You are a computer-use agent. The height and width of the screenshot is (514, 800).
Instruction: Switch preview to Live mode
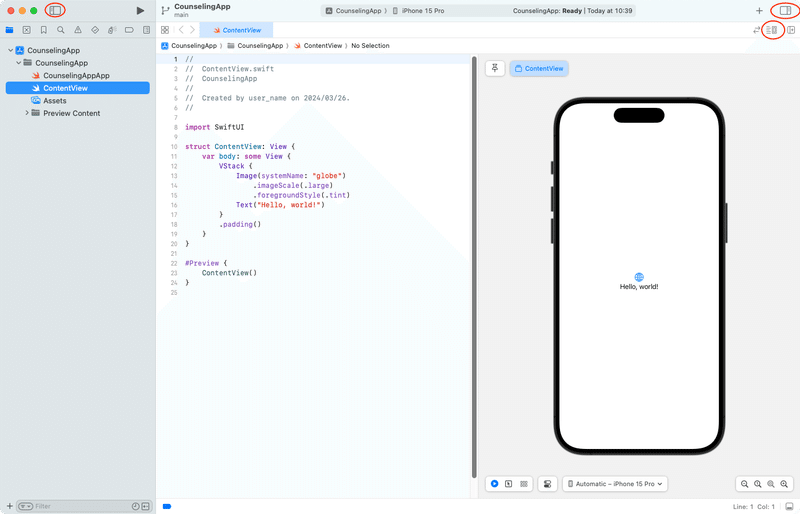click(x=494, y=483)
